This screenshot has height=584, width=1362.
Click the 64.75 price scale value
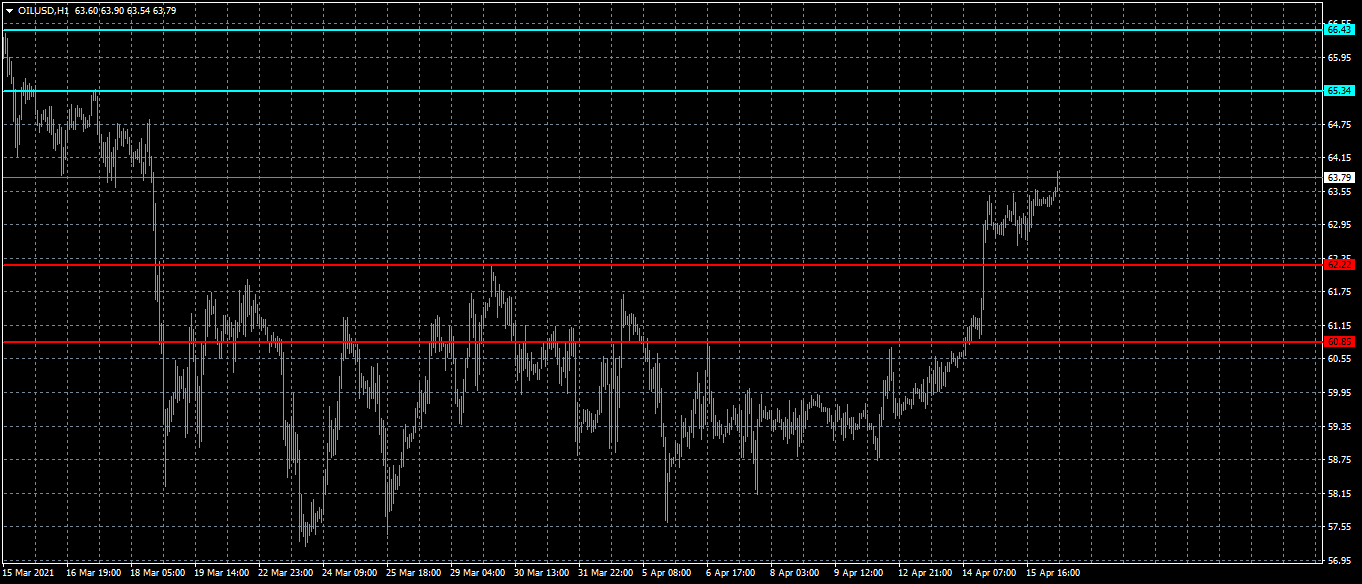[1339, 125]
